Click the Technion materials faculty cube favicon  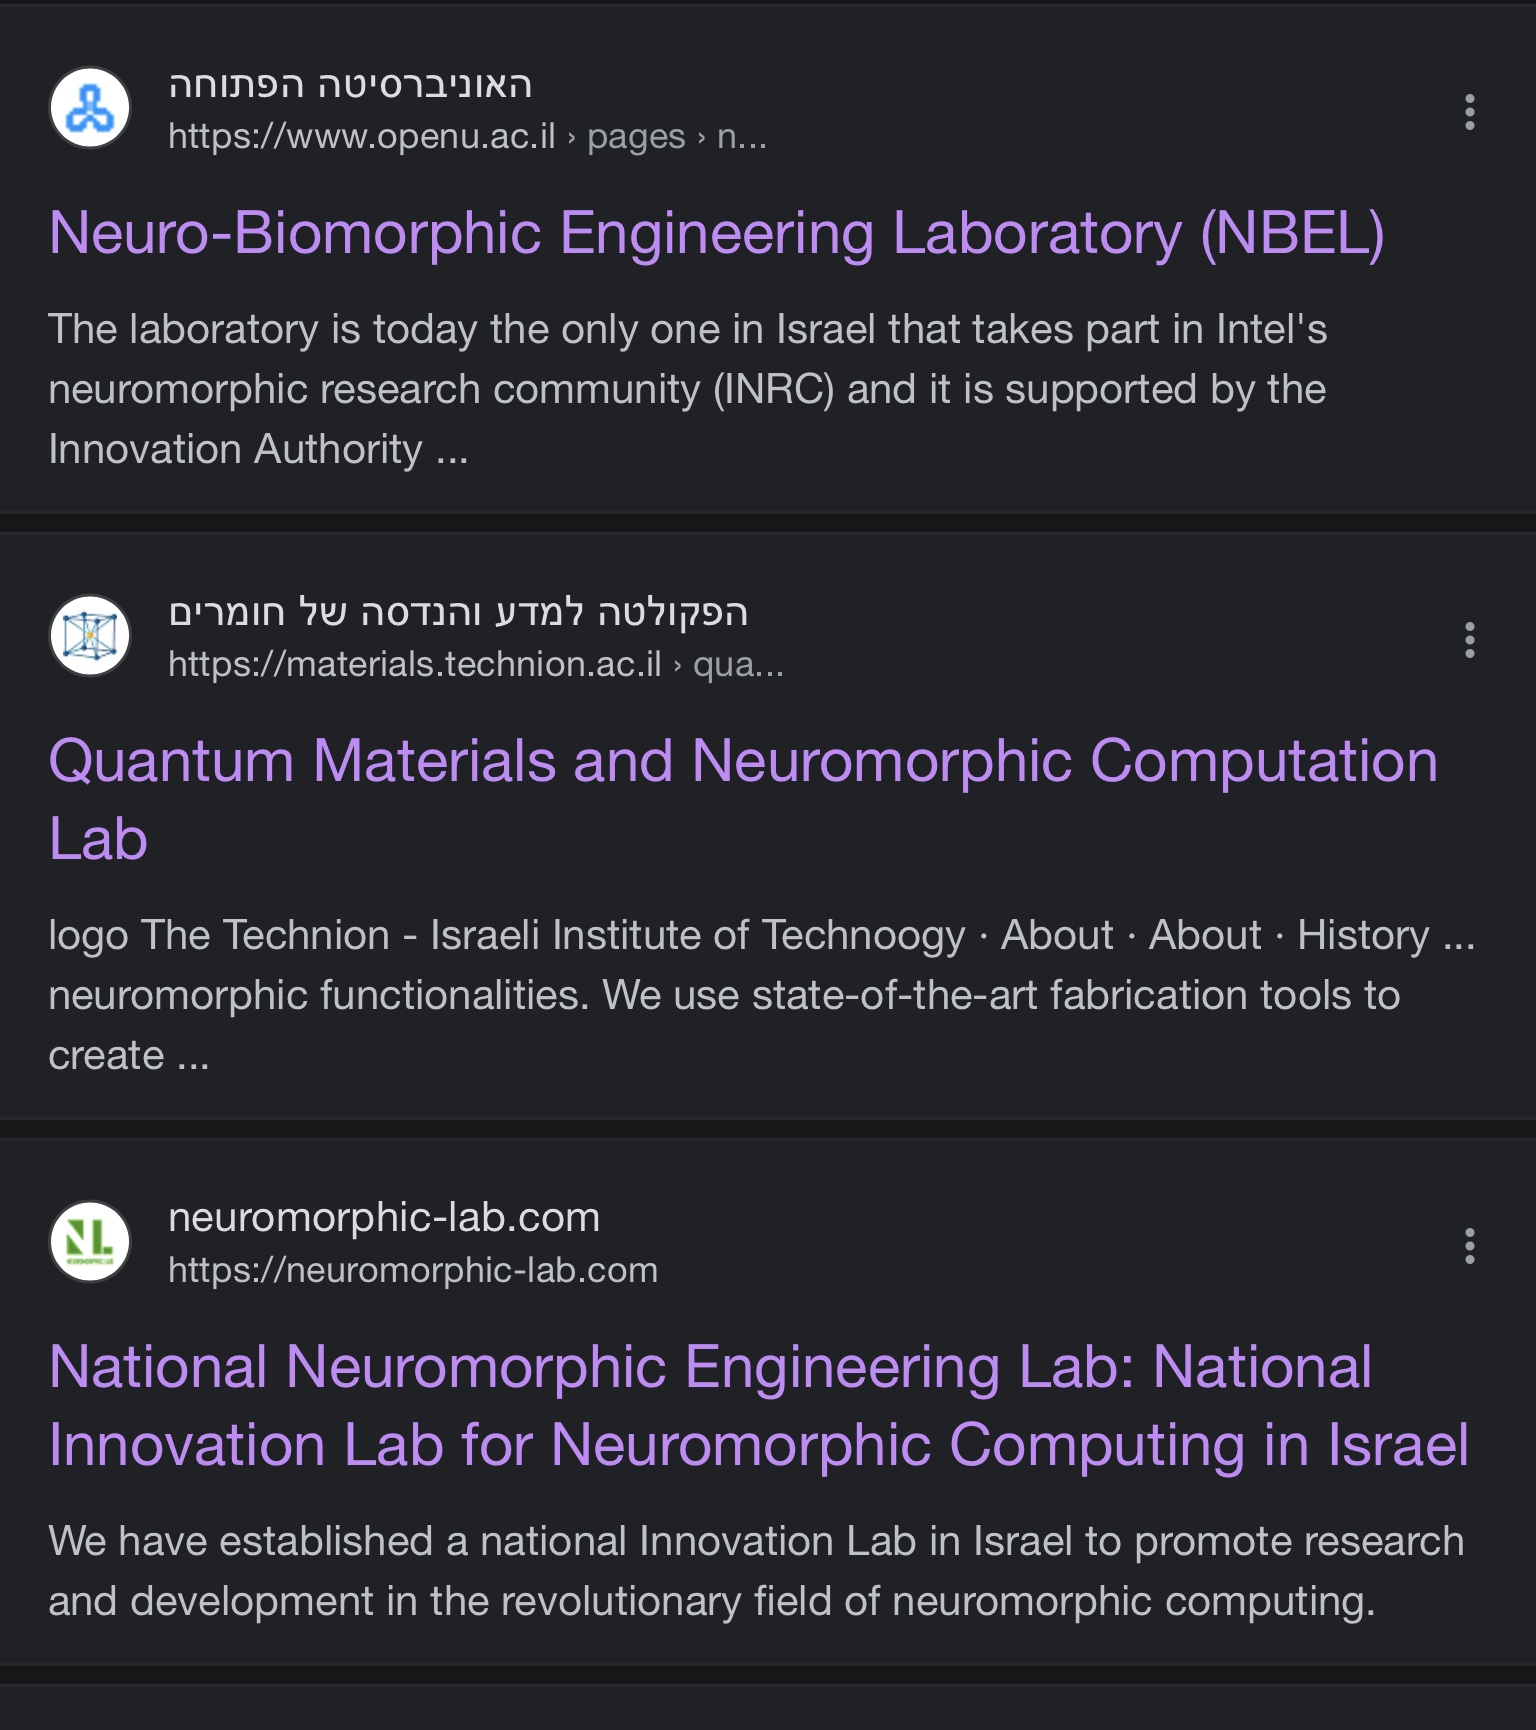tap(90, 636)
